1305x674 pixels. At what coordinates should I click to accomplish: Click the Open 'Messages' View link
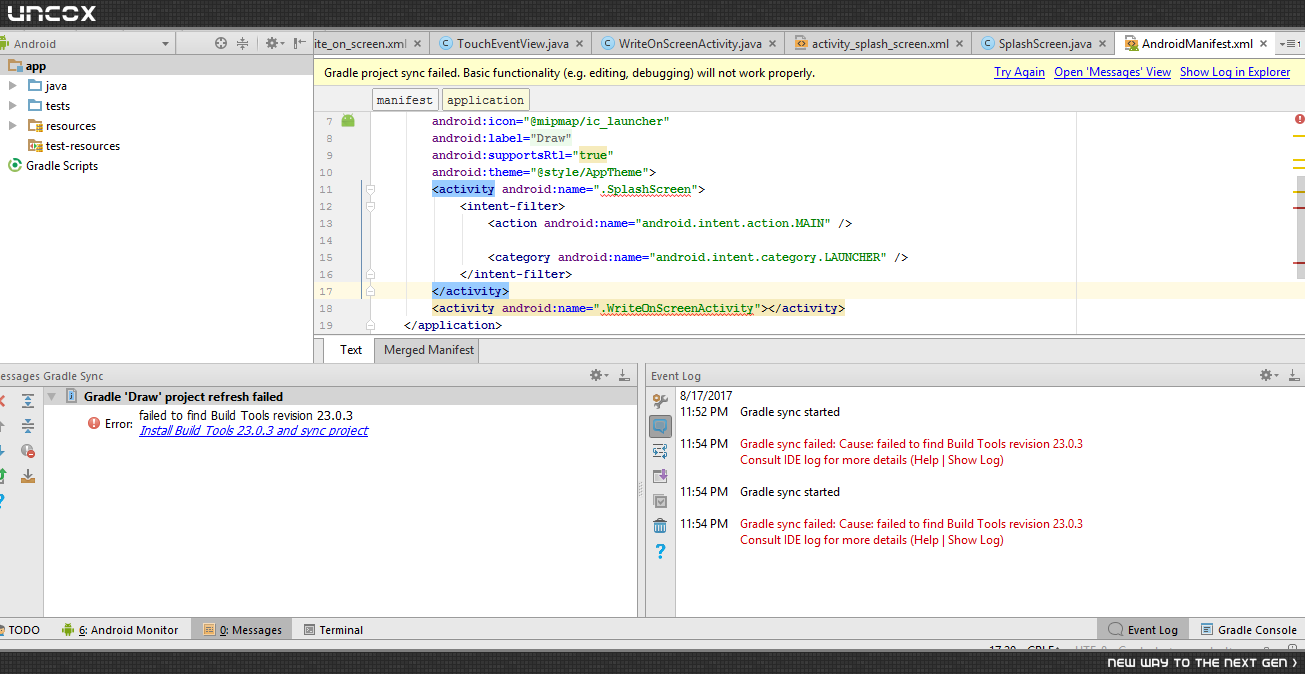click(x=1112, y=72)
